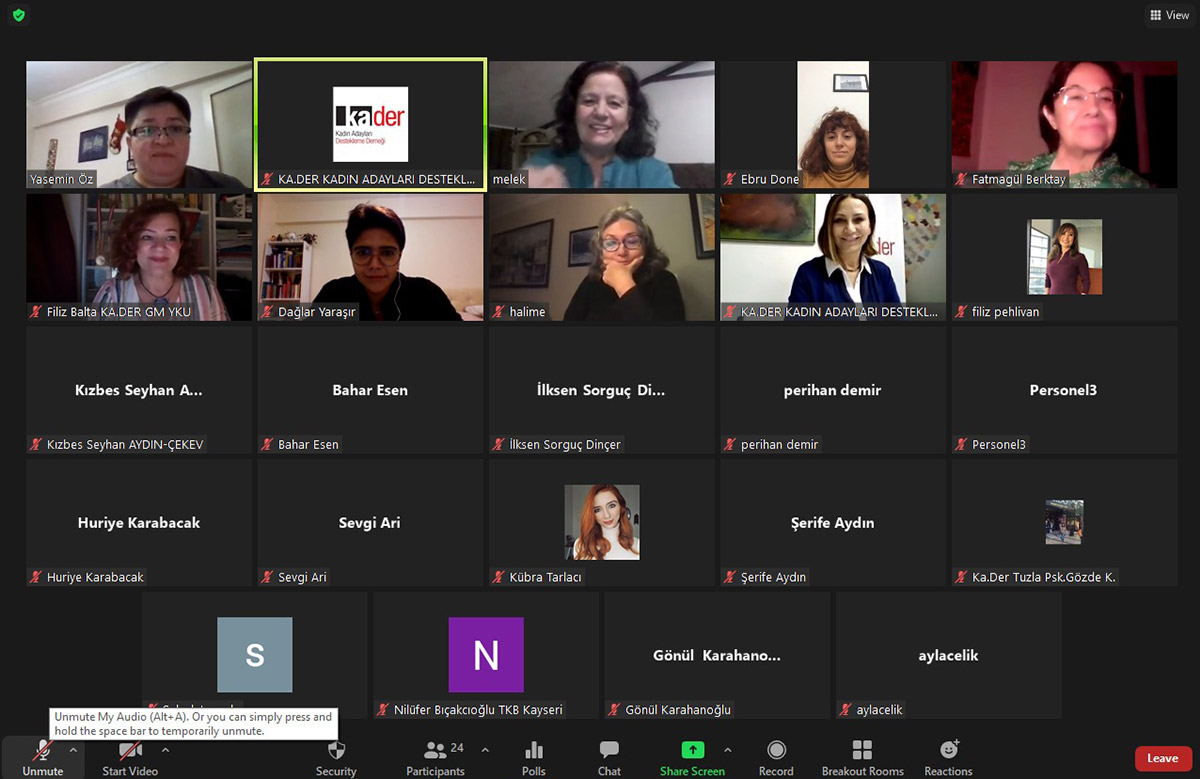Image resolution: width=1200 pixels, height=779 pixels.
Task: Open the Participants panel
Action: (x=436, y=751)
